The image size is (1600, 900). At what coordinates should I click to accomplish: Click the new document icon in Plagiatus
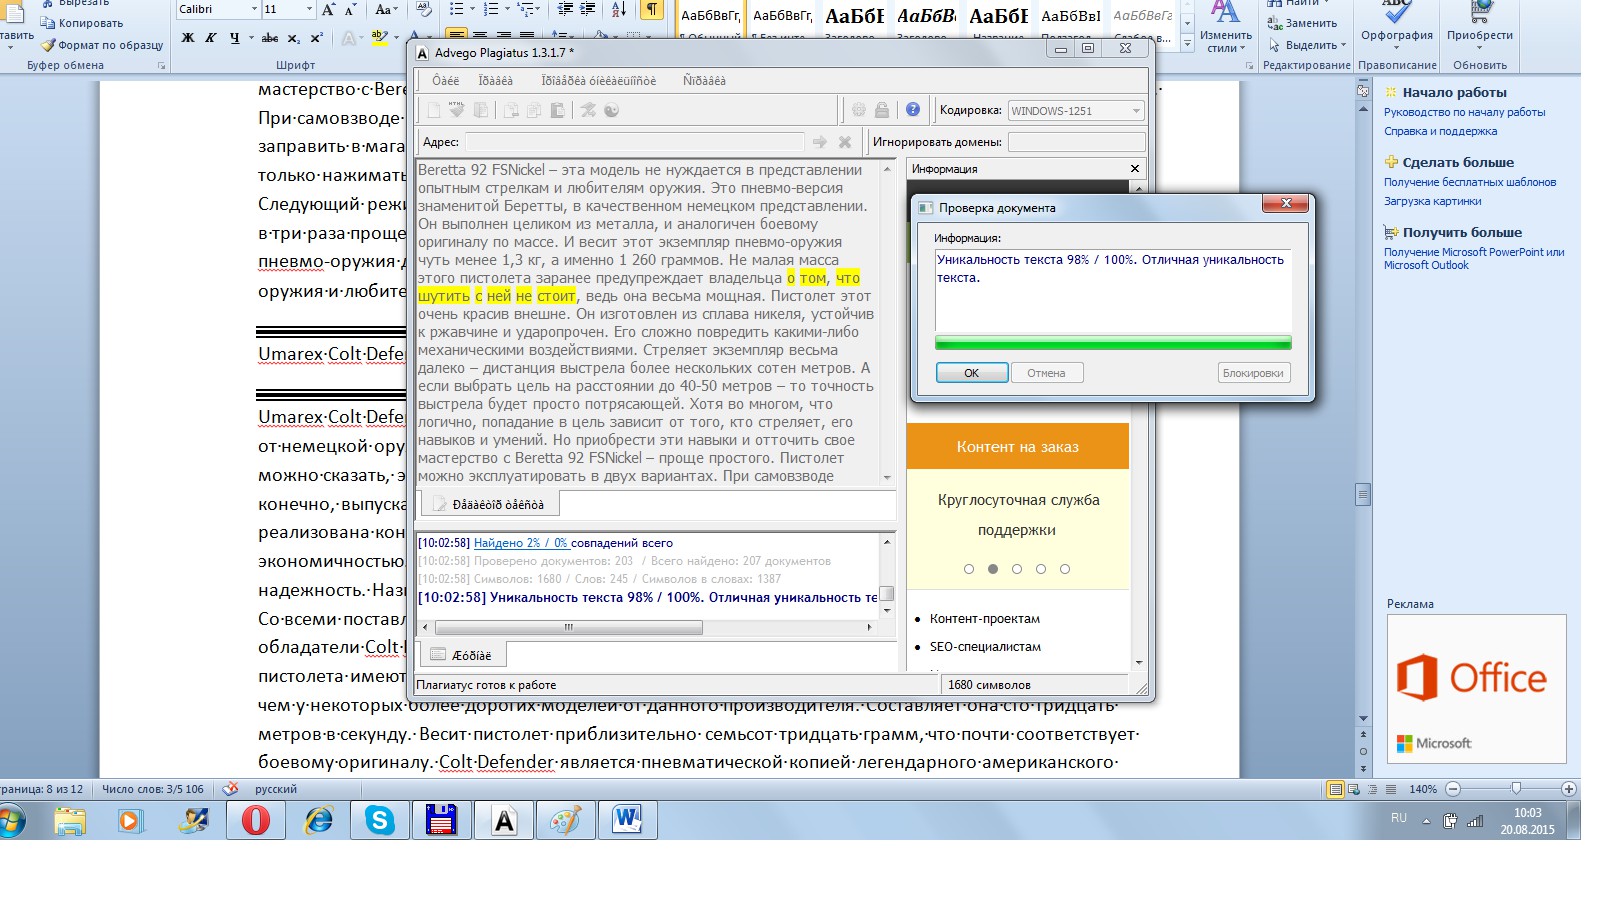tap(434, 110)
